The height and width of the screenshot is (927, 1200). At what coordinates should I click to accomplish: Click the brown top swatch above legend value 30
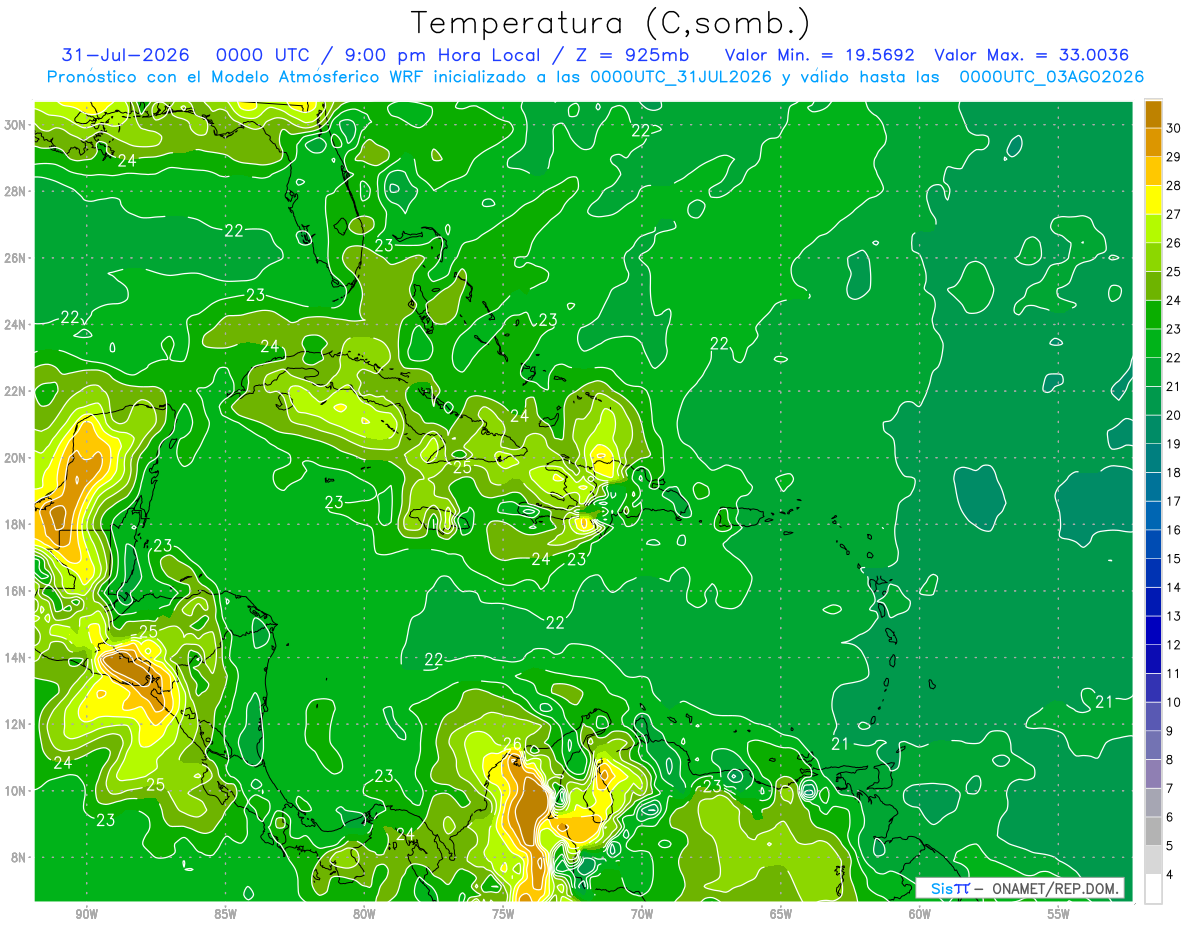[1153, 114]
